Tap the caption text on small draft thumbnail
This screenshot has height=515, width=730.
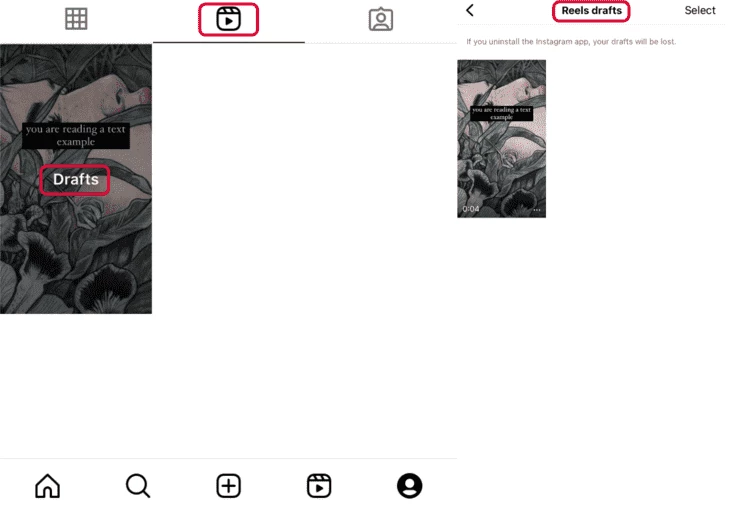[501, 113]
